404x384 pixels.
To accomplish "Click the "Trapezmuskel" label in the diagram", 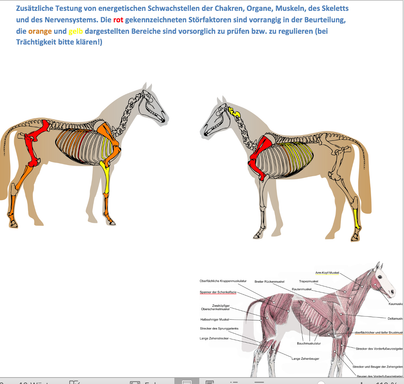I will point(308,281).
